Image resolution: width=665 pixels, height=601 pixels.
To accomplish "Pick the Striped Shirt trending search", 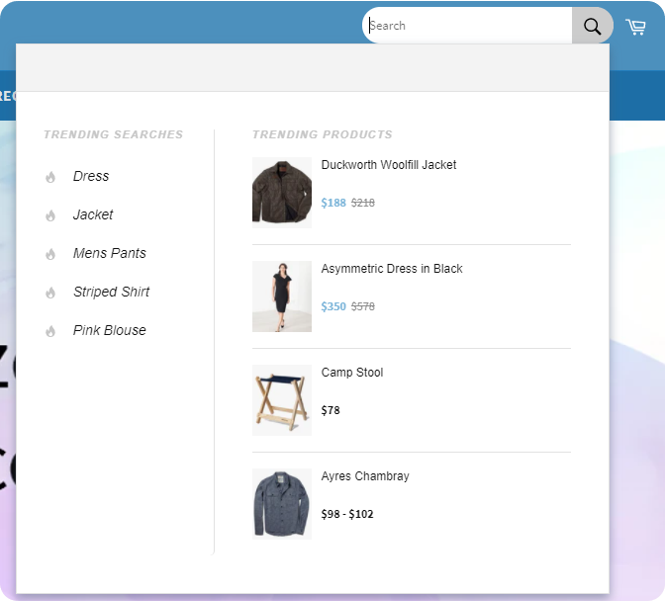I will click(111, 292).
